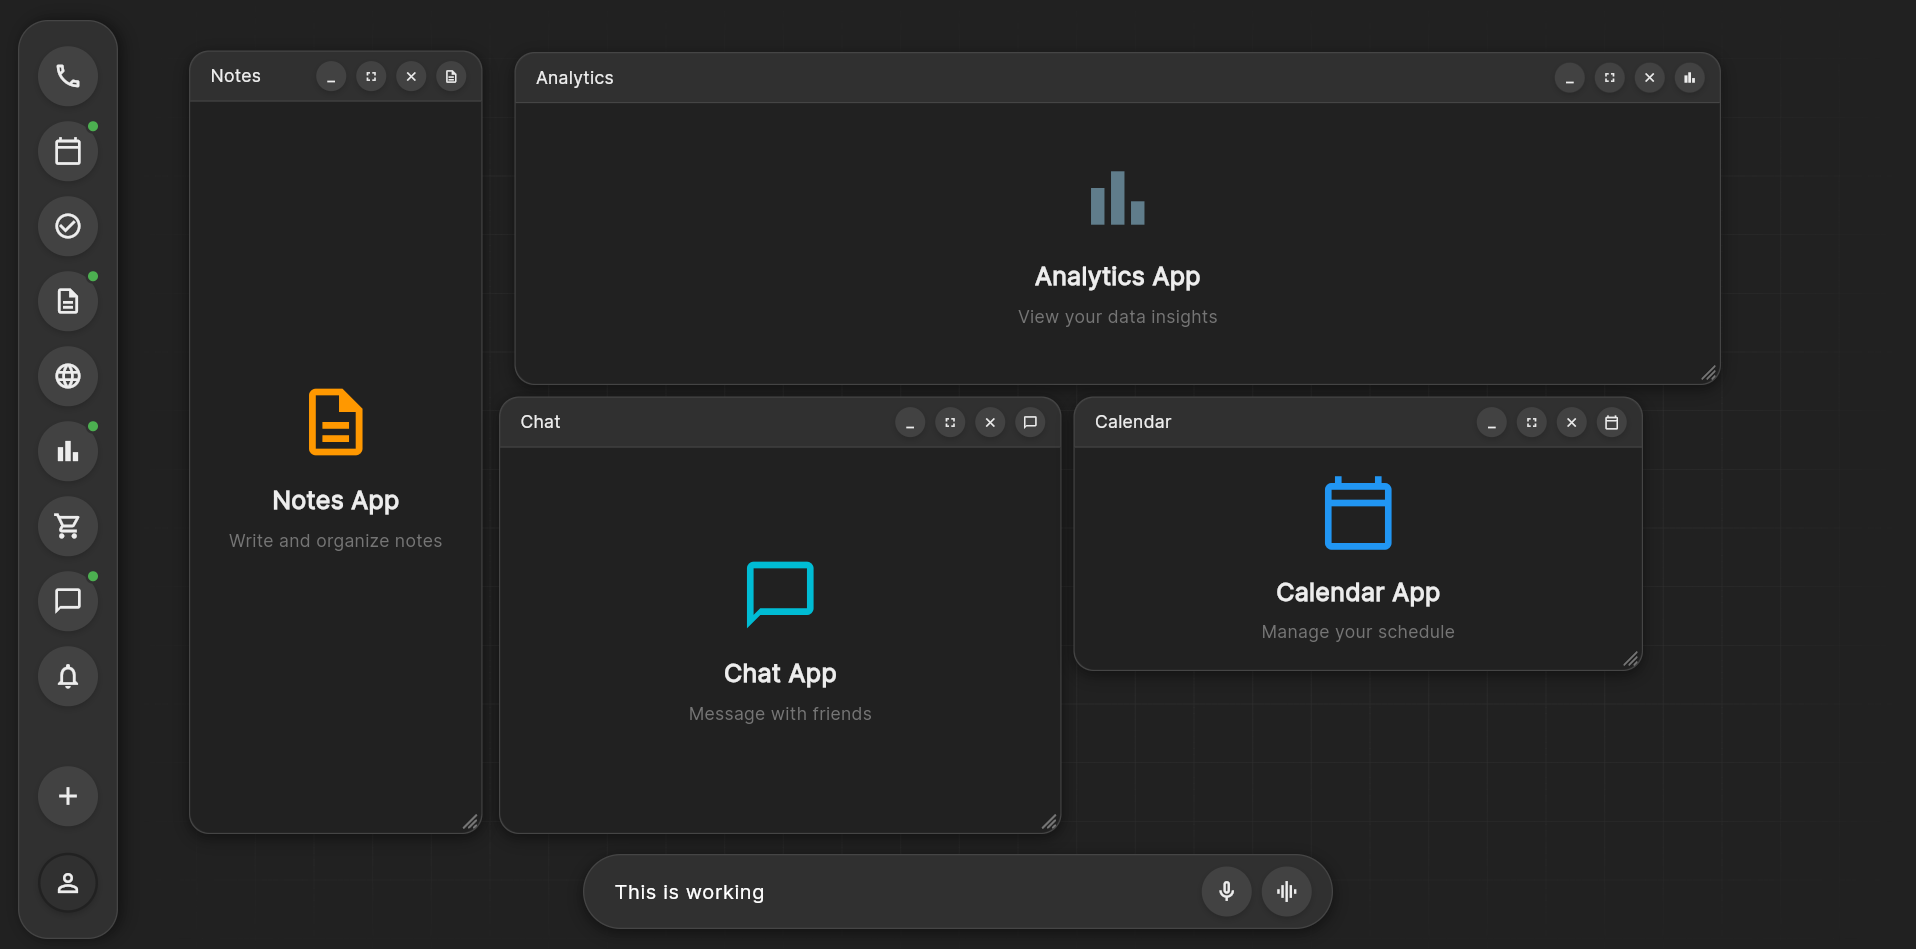Open the Notes document icon in sidebar
Viewport: 1916px width, 949px height.
tap(68, 301)
